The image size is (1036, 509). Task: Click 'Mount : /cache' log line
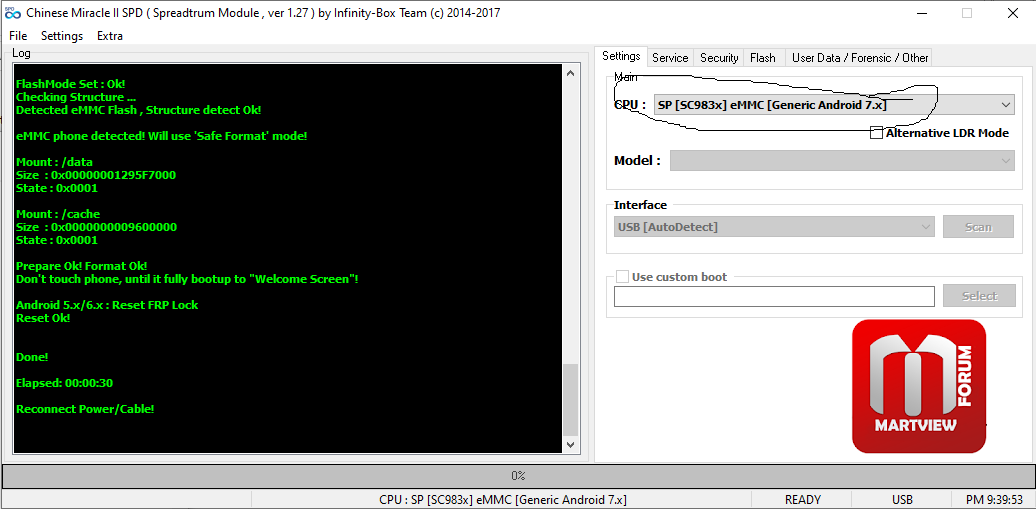57,214
